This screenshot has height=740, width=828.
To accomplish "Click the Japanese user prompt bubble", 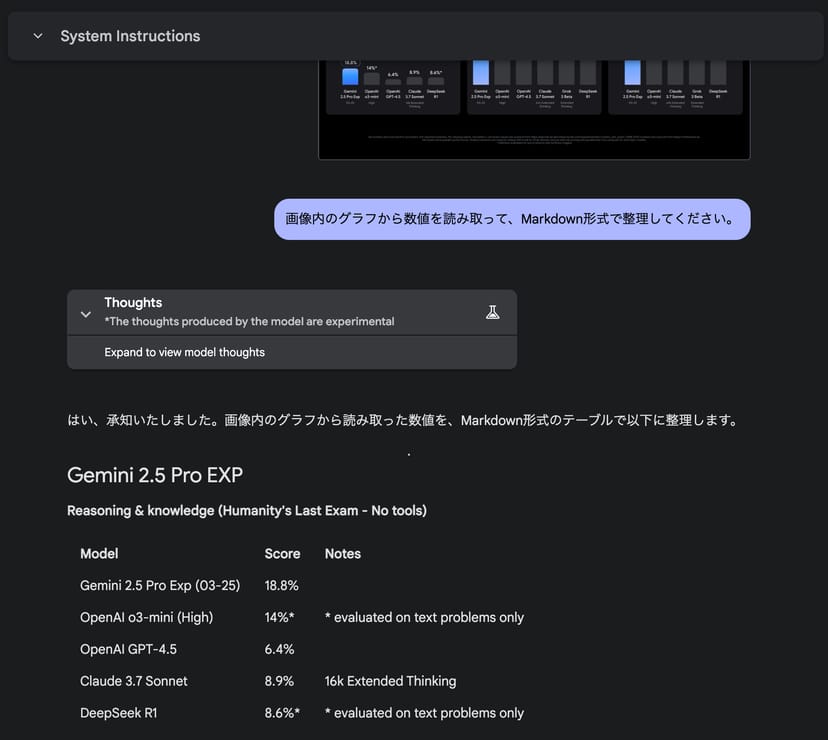I will (x=512, y=218).
